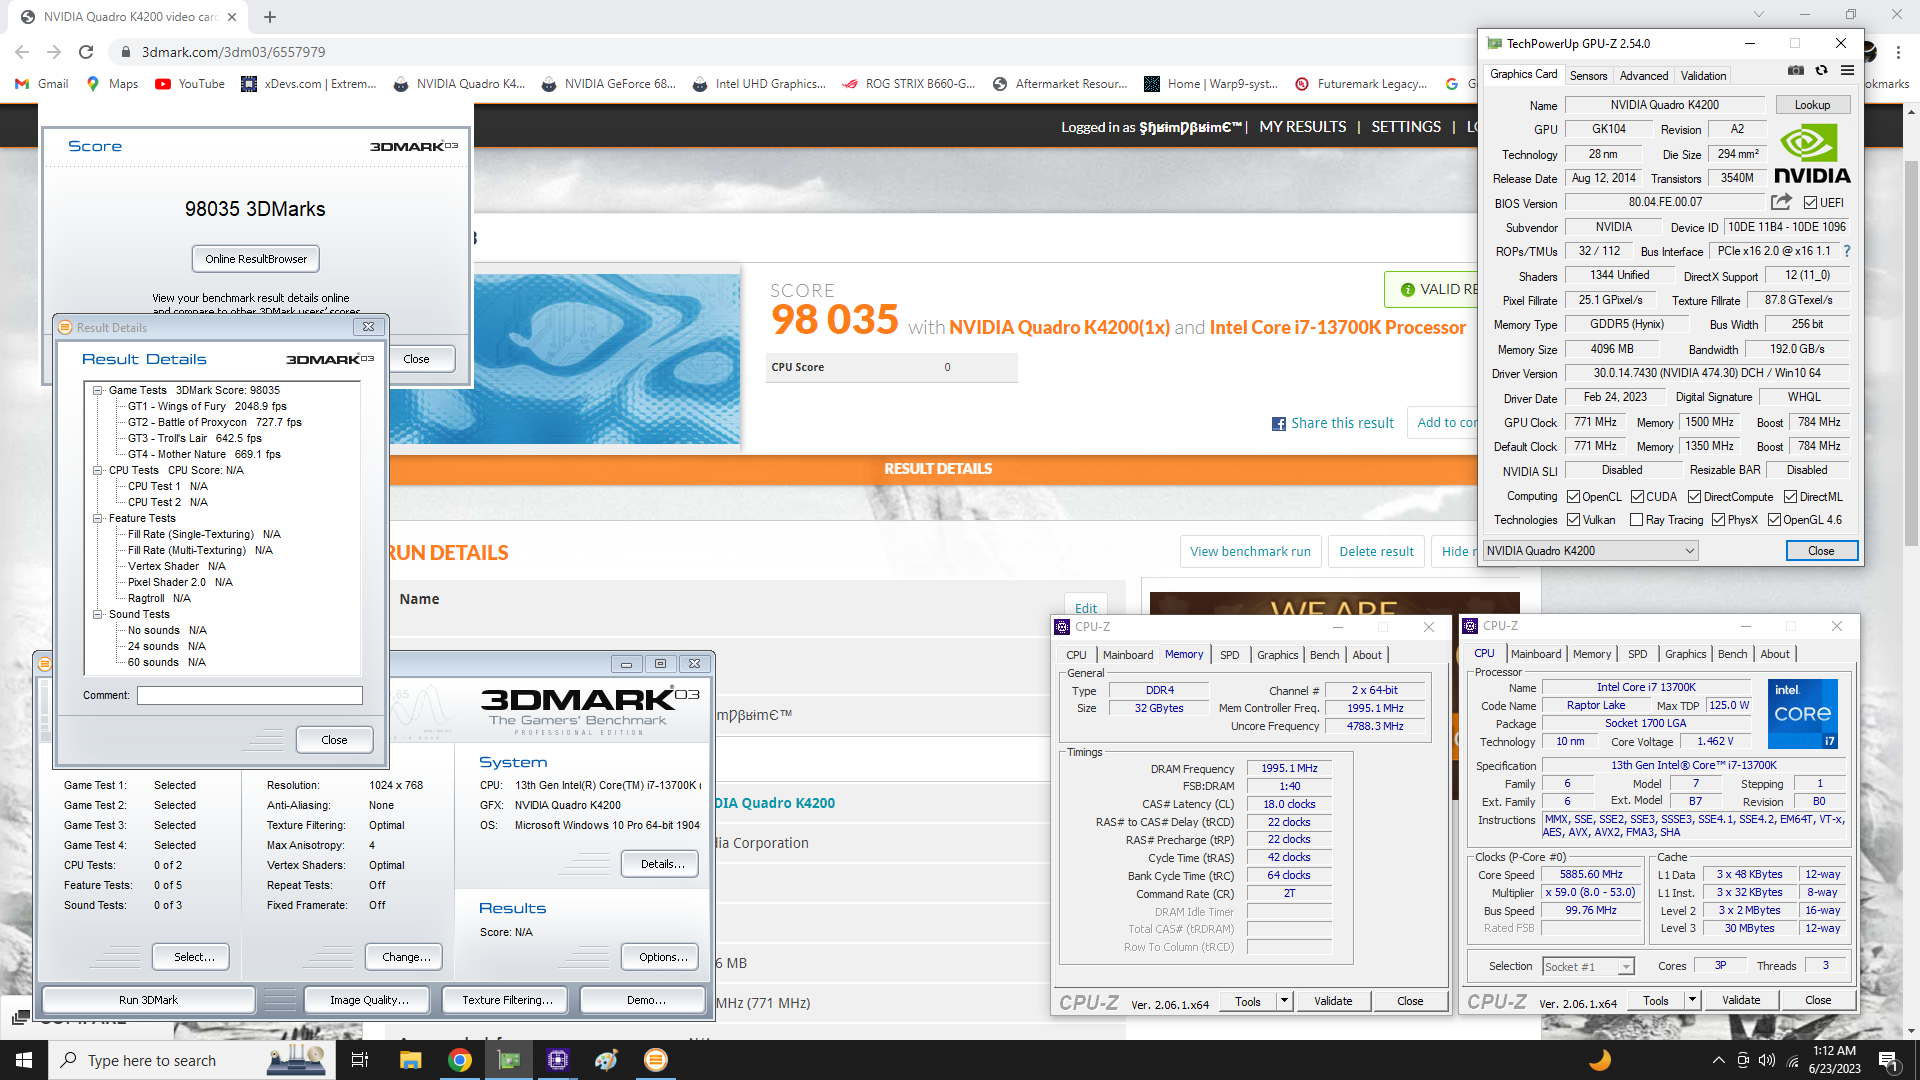This screenshot has height=1080, width=1920.
Task: Switch to CPU-Z on the taskbar
Action: [x=558, y=1060]
